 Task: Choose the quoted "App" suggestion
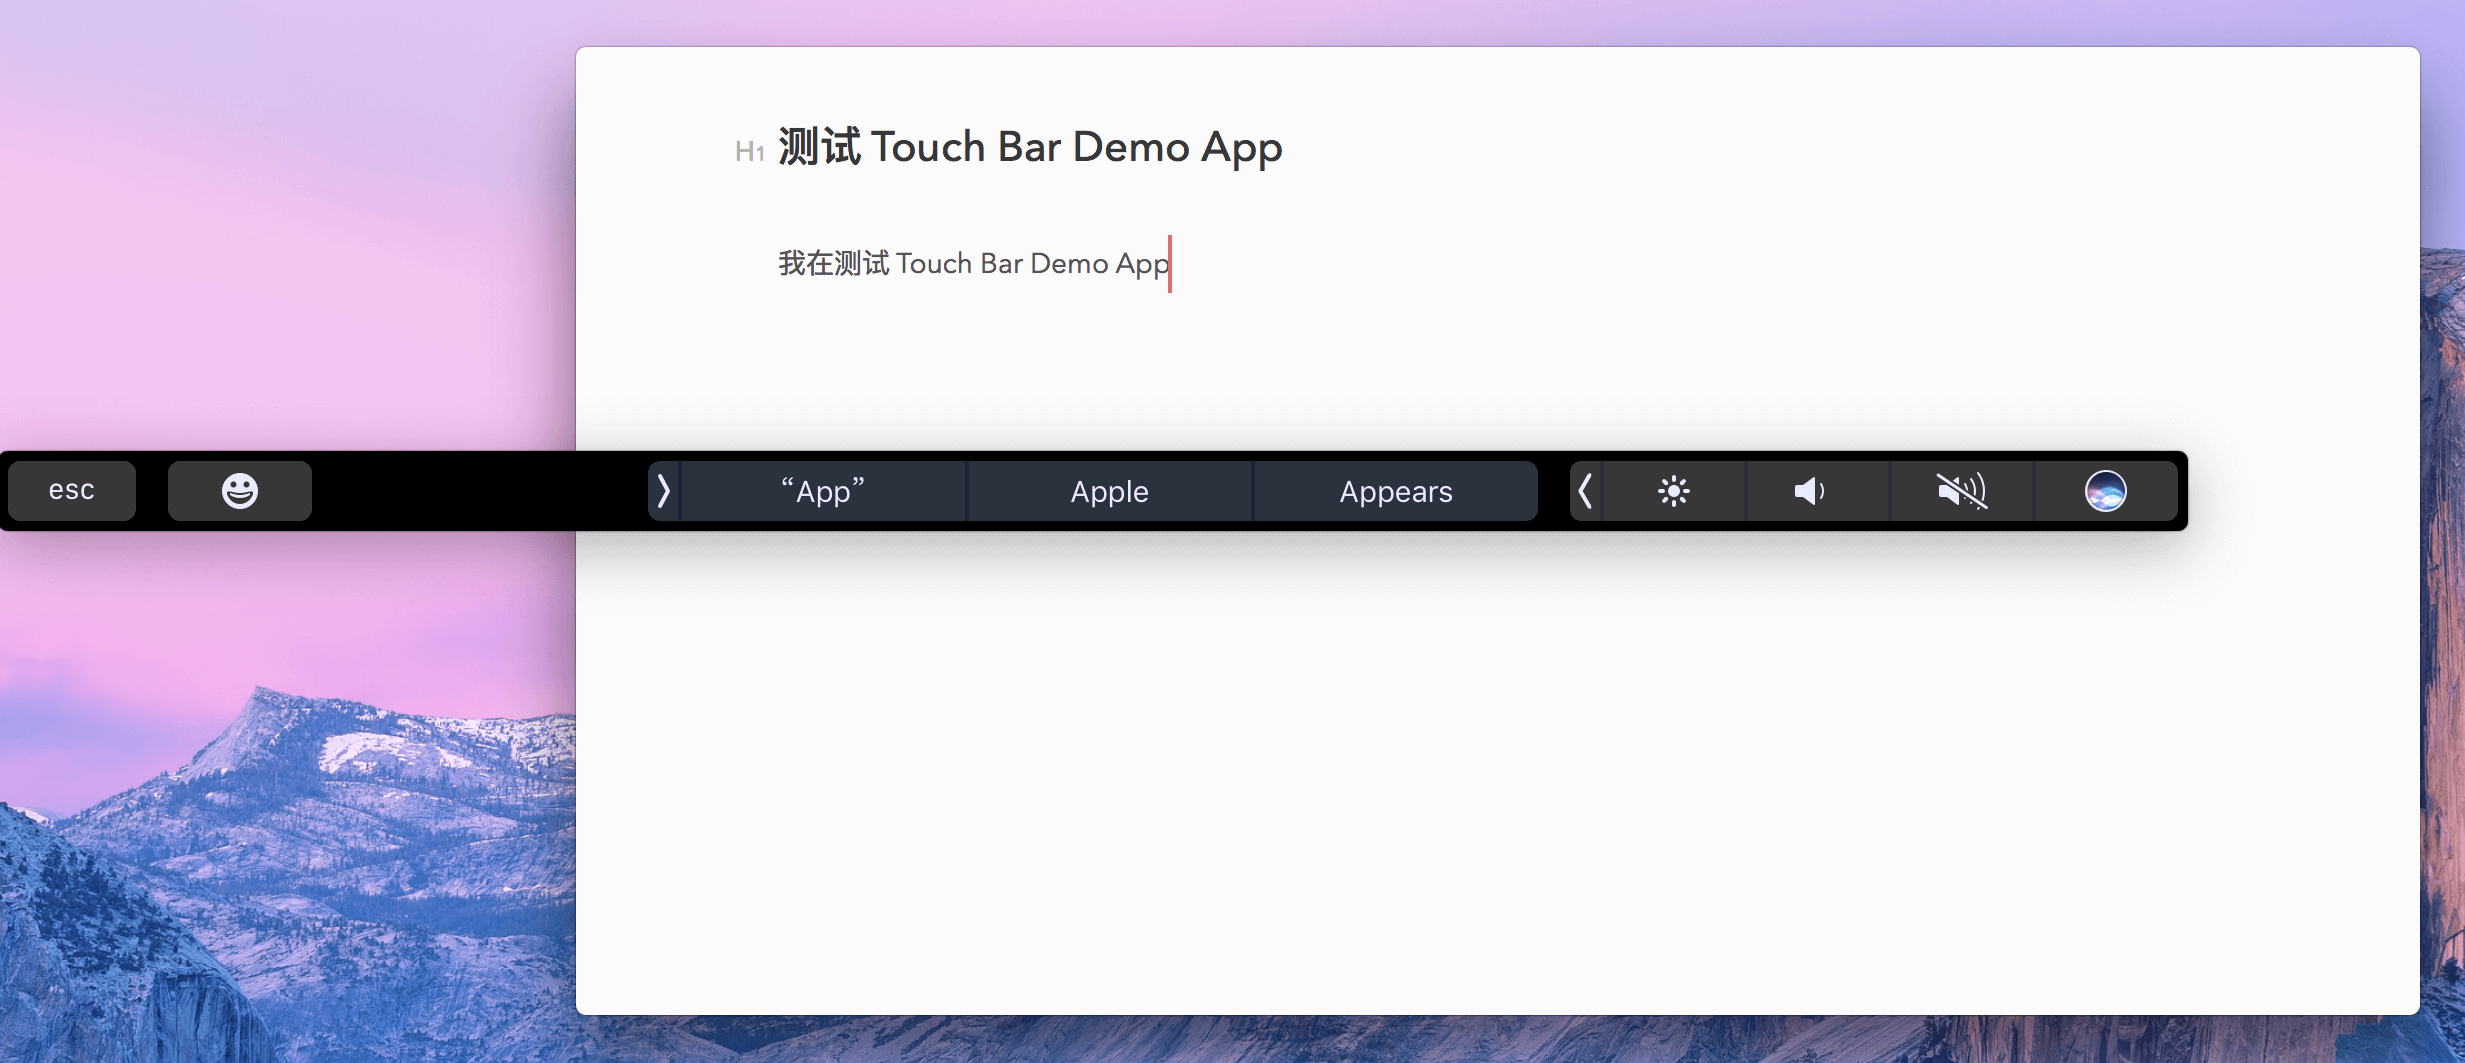coord(823,491)
